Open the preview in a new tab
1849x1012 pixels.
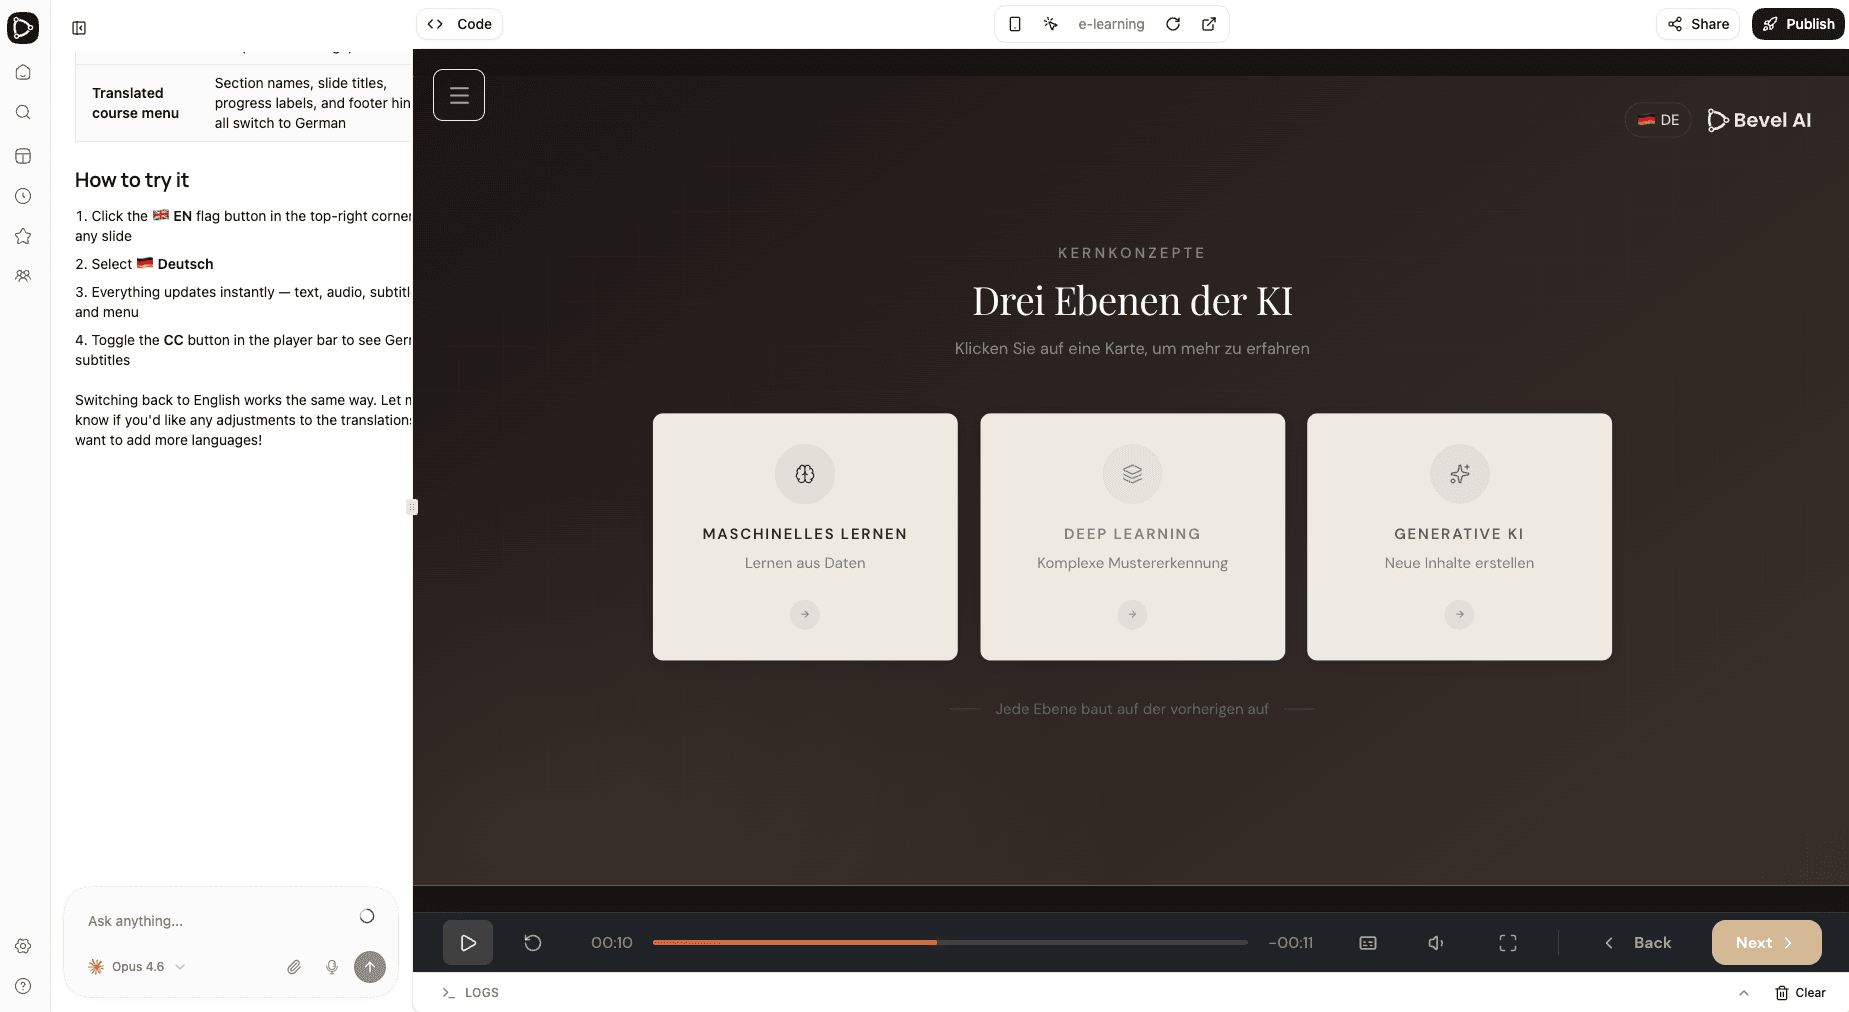click(x=1210, y=23)
